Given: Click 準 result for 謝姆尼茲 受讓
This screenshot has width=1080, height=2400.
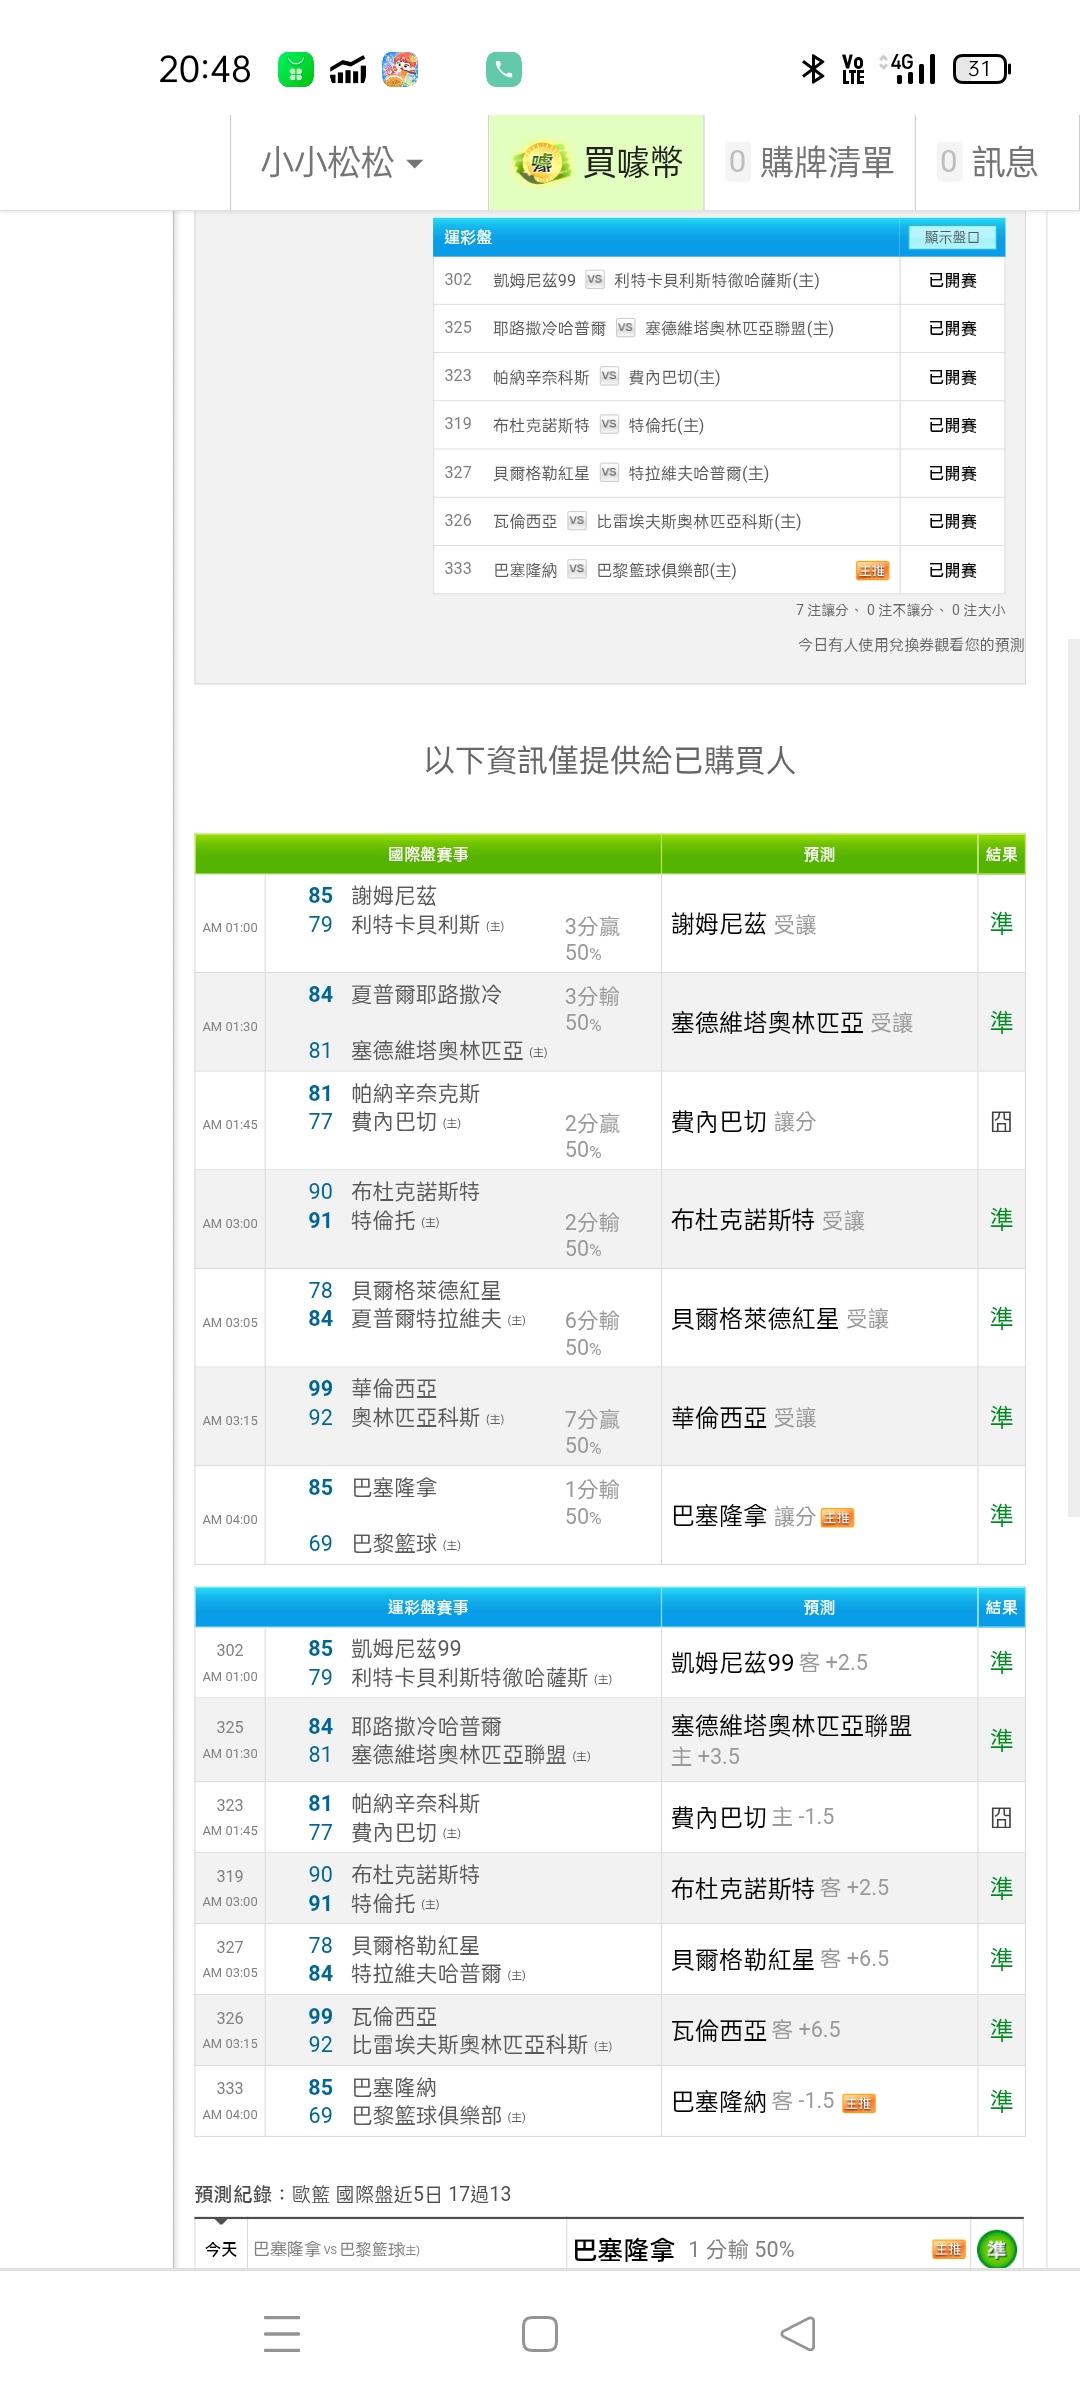Looking at the screenshot, I should [x=1001, y=923].
